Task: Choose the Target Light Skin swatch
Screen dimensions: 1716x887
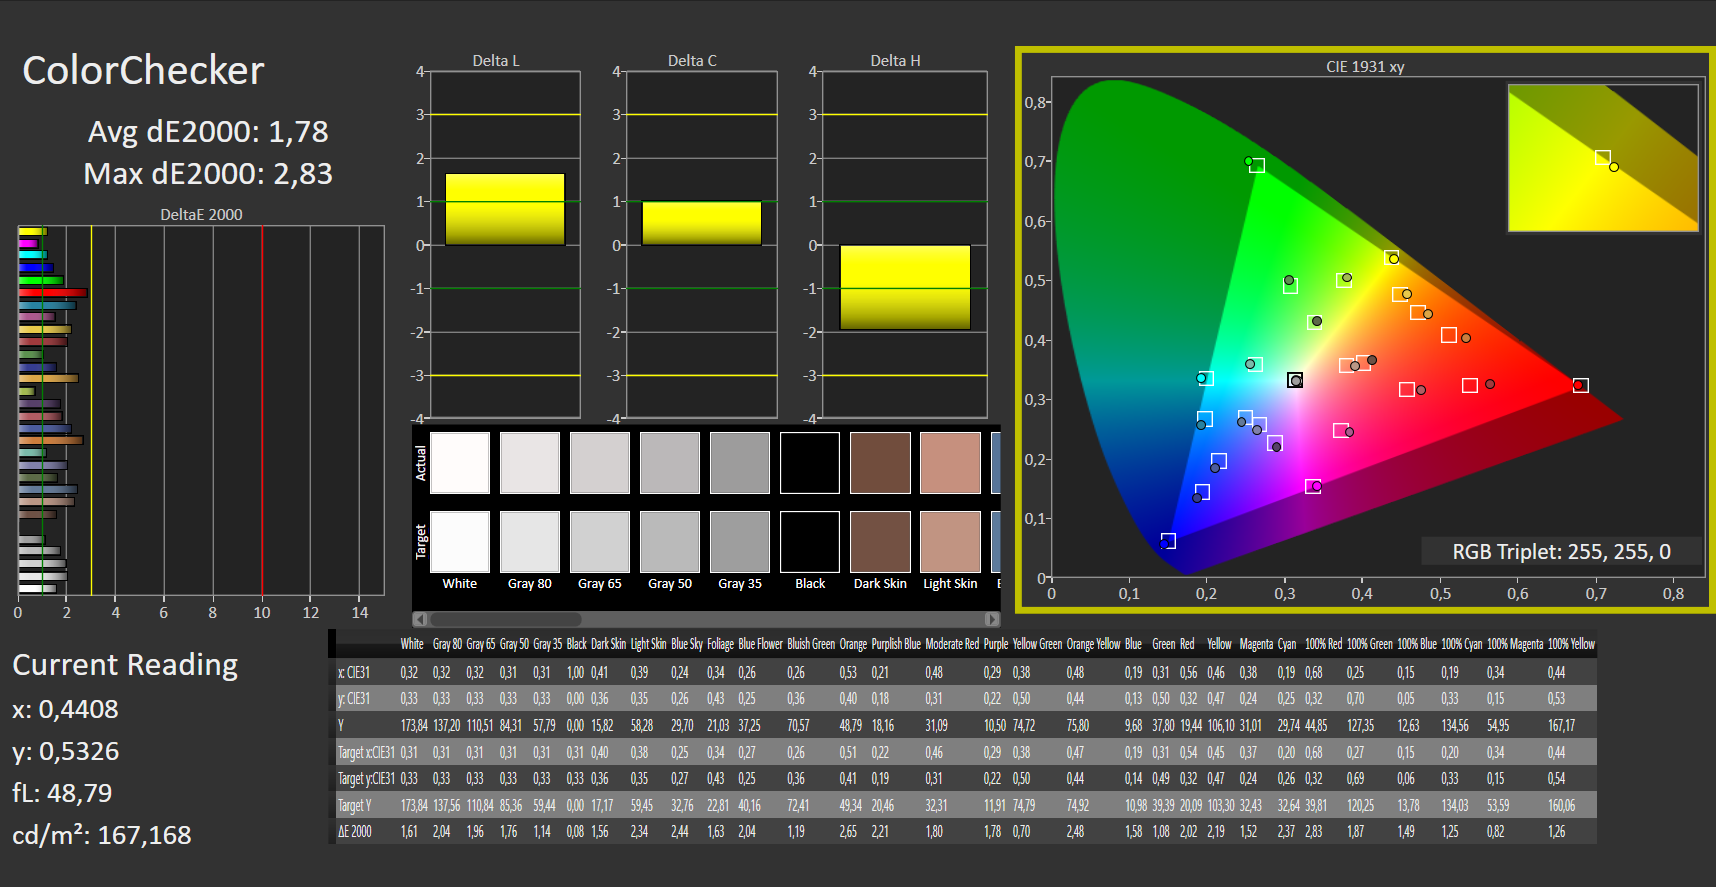Action: pyautogui.click(x=950, y=542)
